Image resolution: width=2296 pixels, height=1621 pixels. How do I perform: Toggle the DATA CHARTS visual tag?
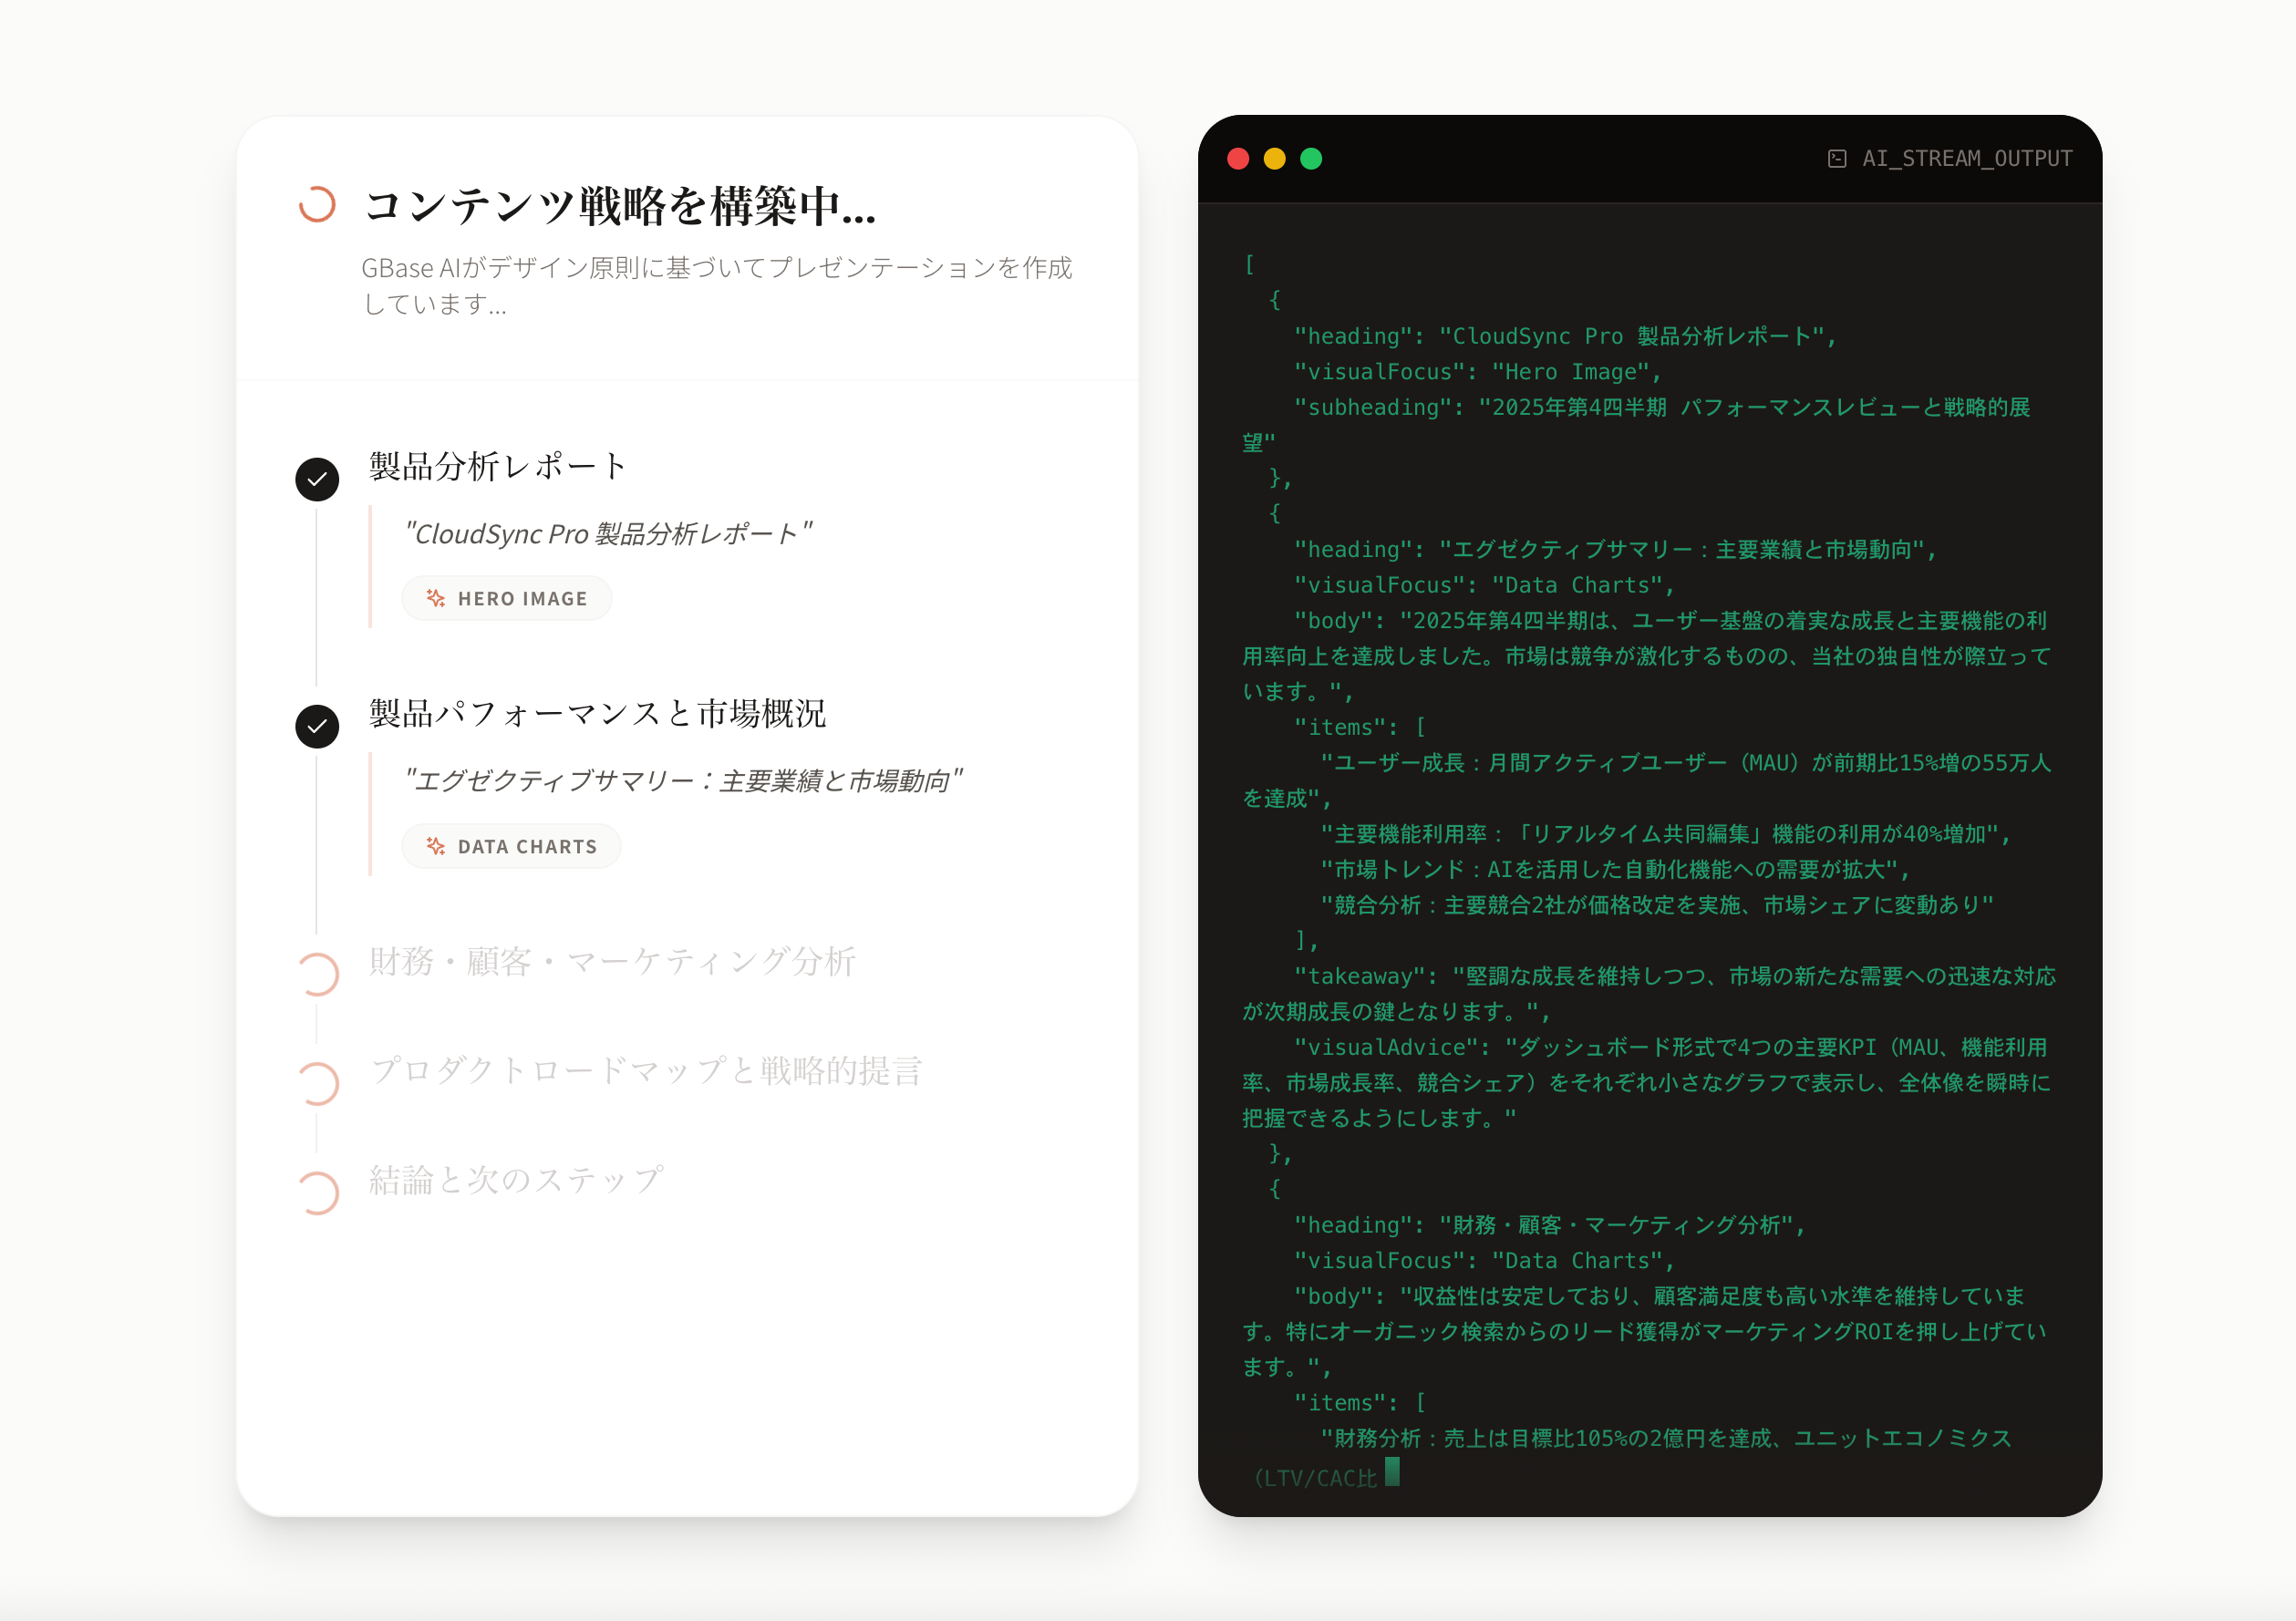[x=511, y=845]
